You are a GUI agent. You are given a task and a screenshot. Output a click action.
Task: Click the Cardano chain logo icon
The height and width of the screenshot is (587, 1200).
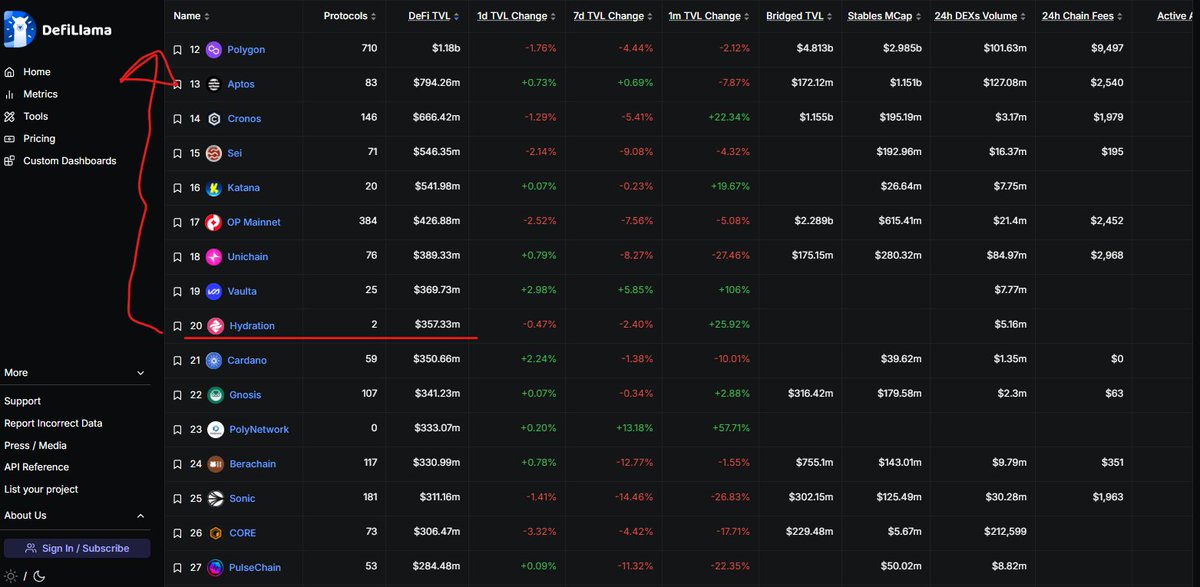(x=213, y=360)
